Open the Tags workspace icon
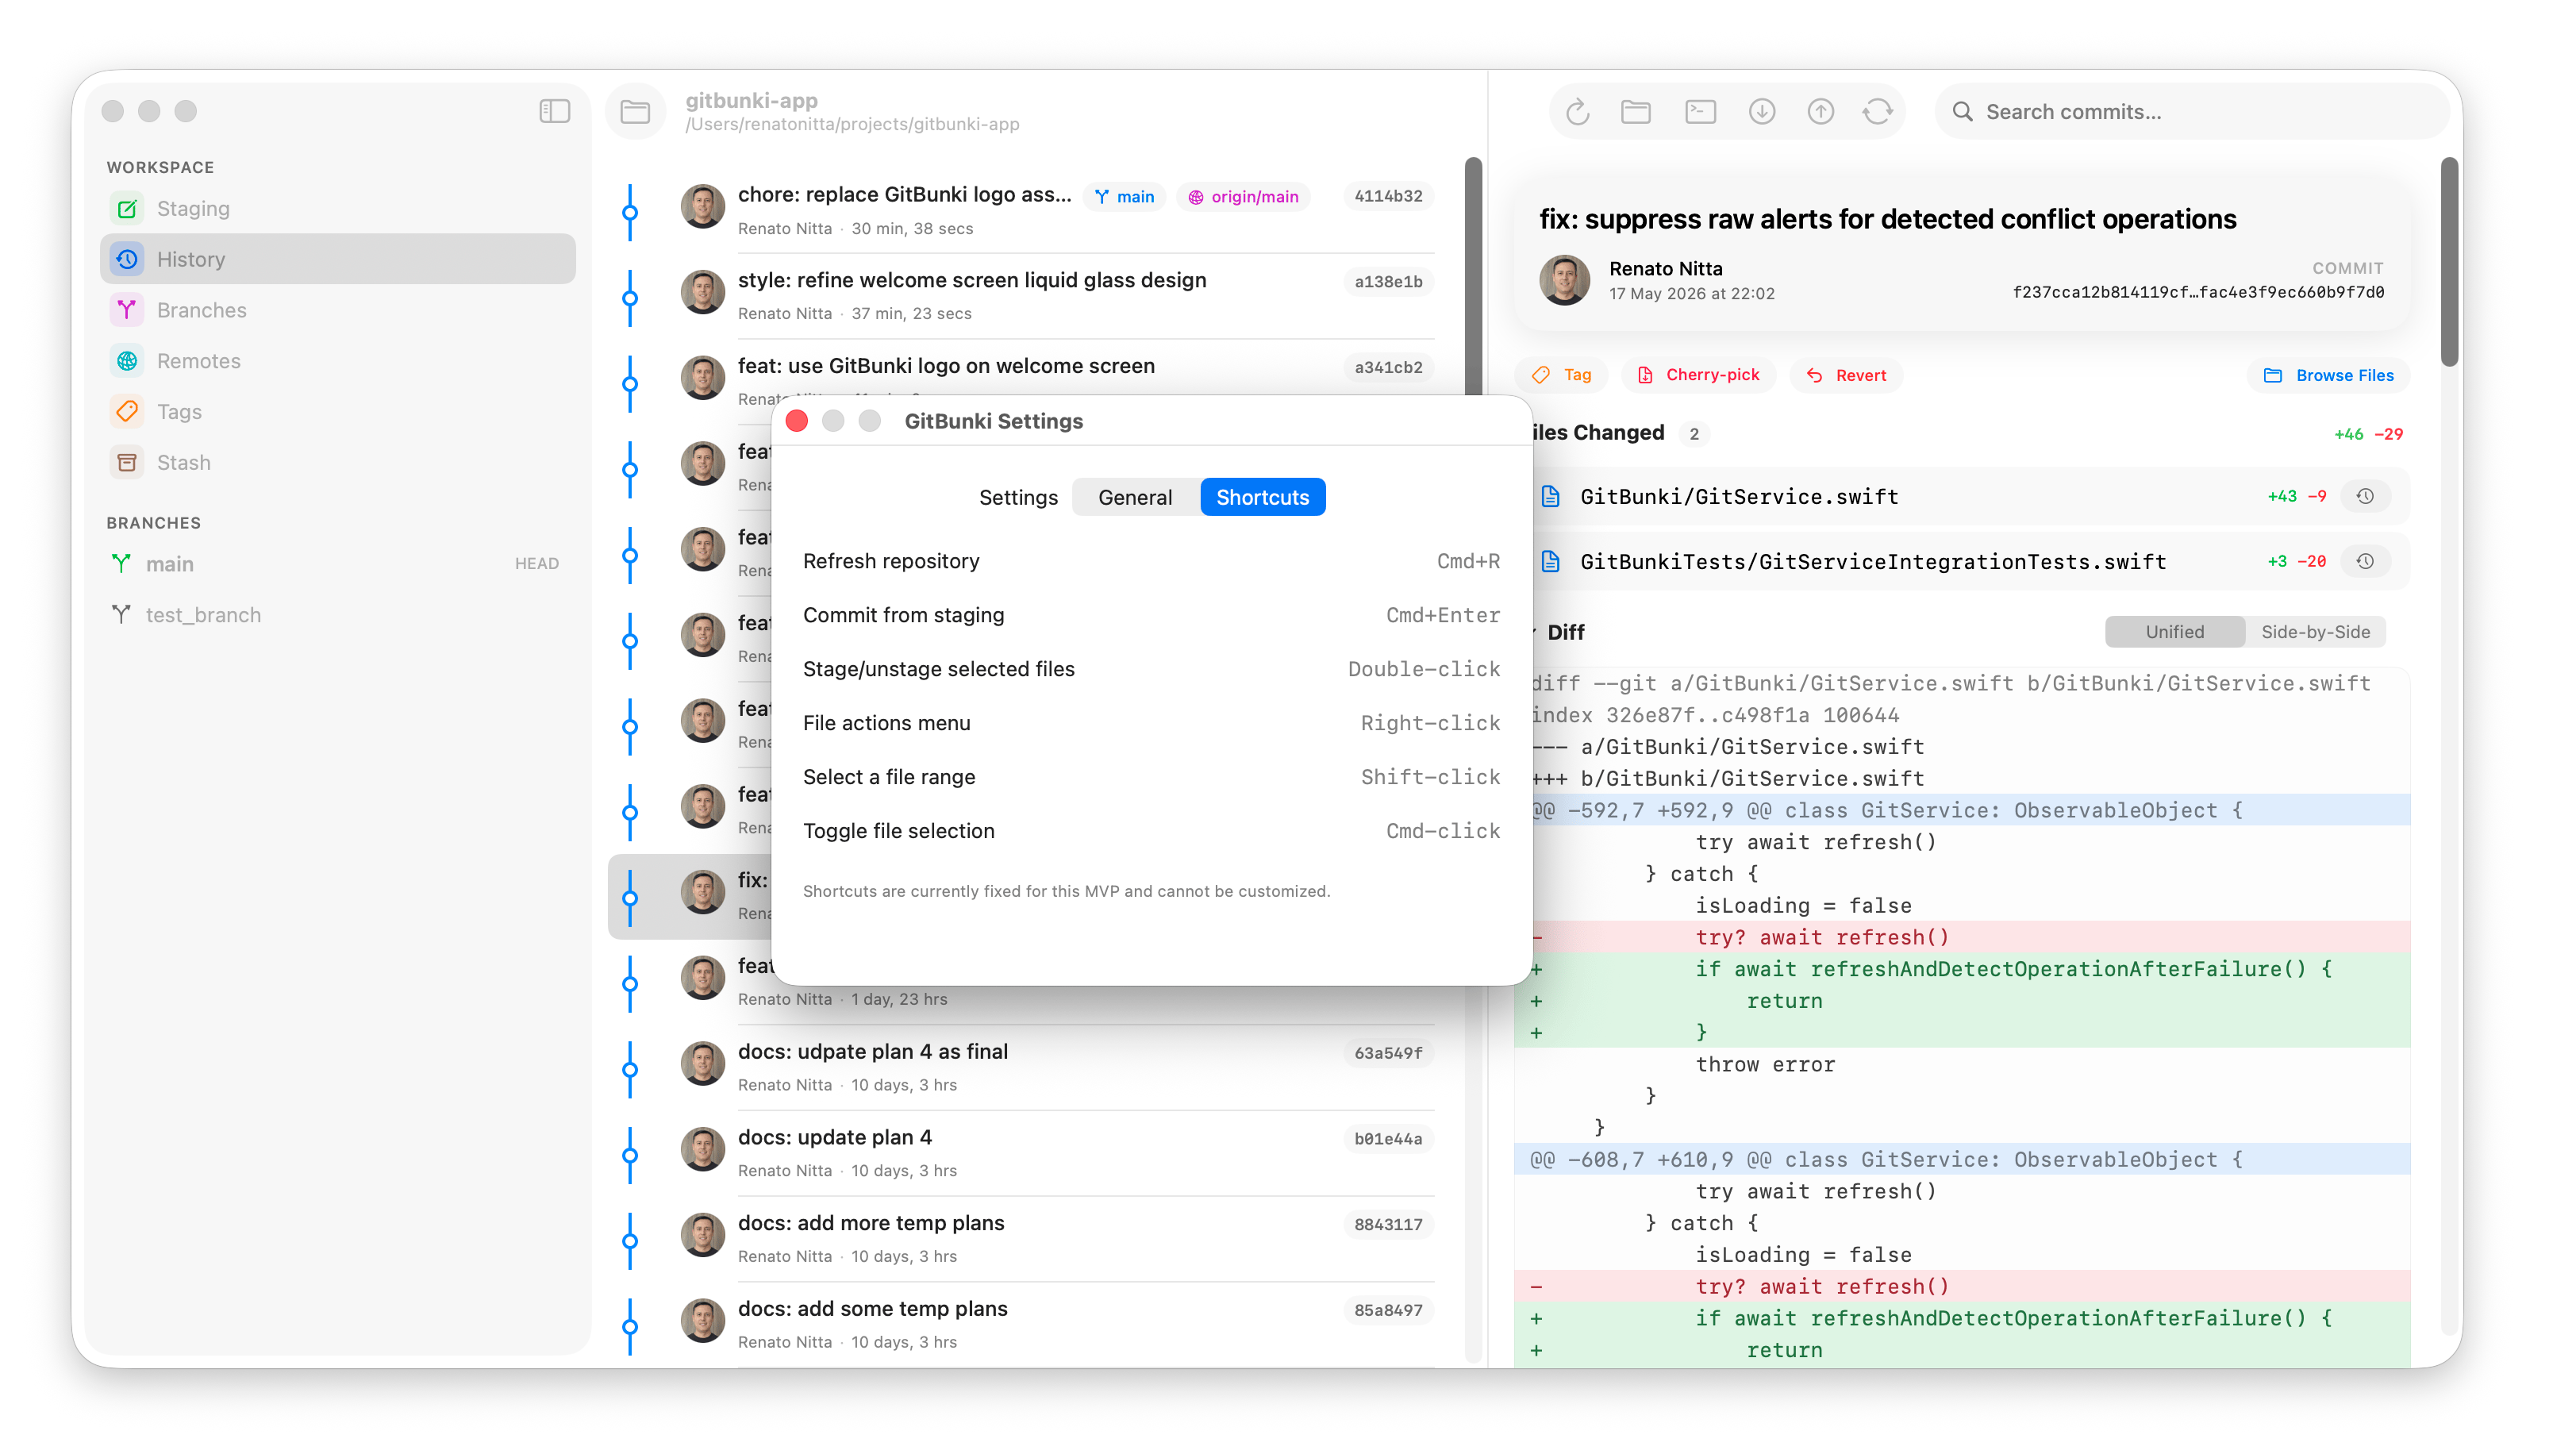 127,411
